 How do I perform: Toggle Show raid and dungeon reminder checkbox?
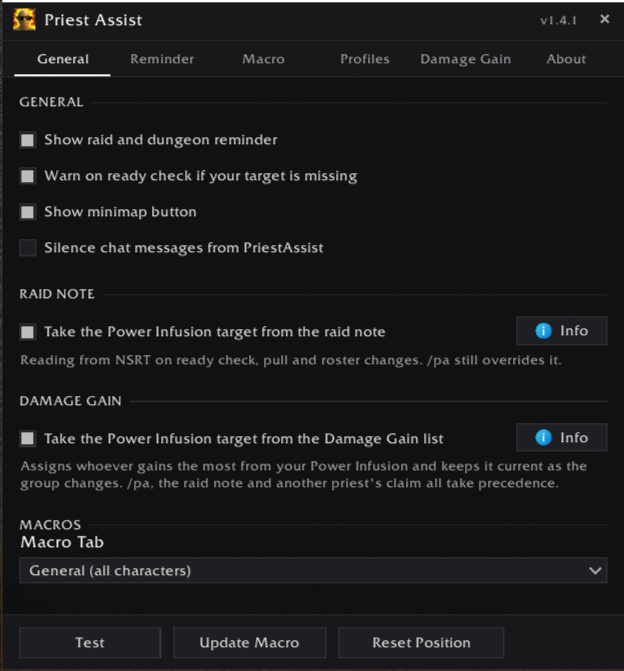28,140
